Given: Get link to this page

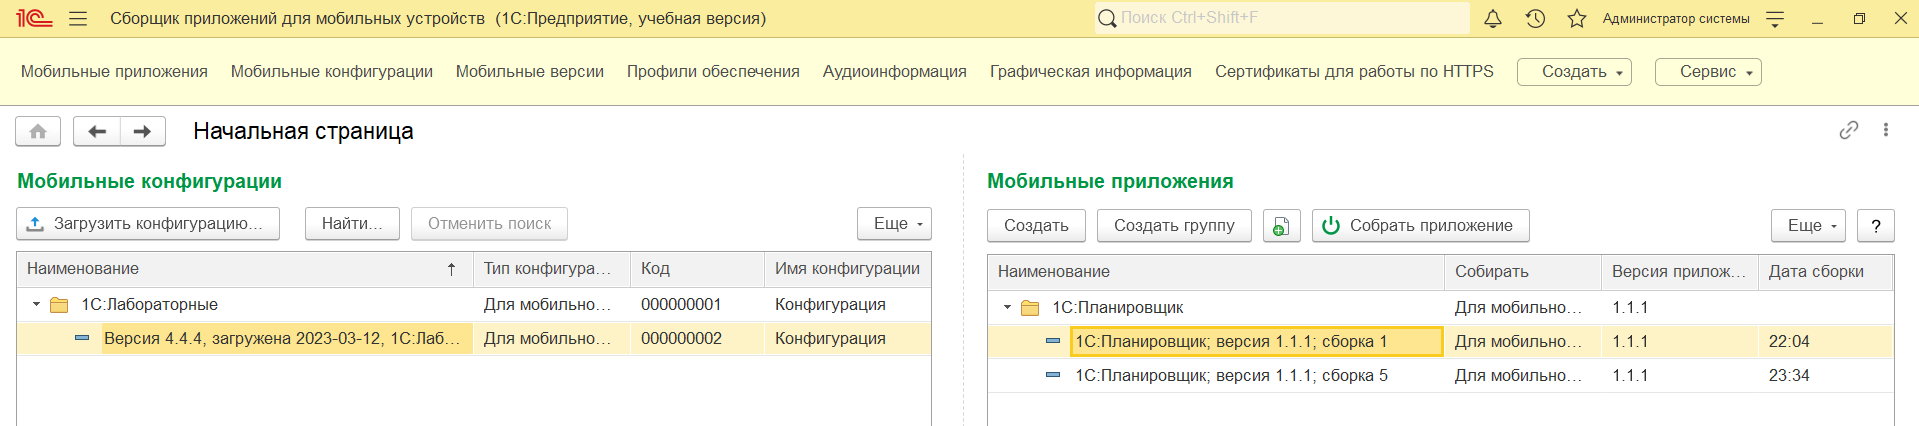Looking at the screenshot, I should pos(1849,130).
